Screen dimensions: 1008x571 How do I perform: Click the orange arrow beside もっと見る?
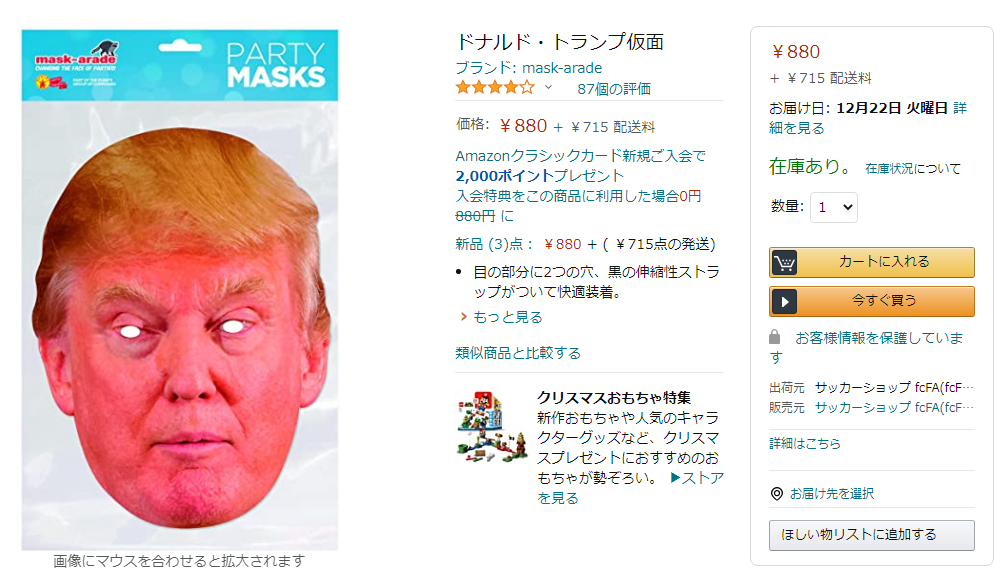click(464, 316)
